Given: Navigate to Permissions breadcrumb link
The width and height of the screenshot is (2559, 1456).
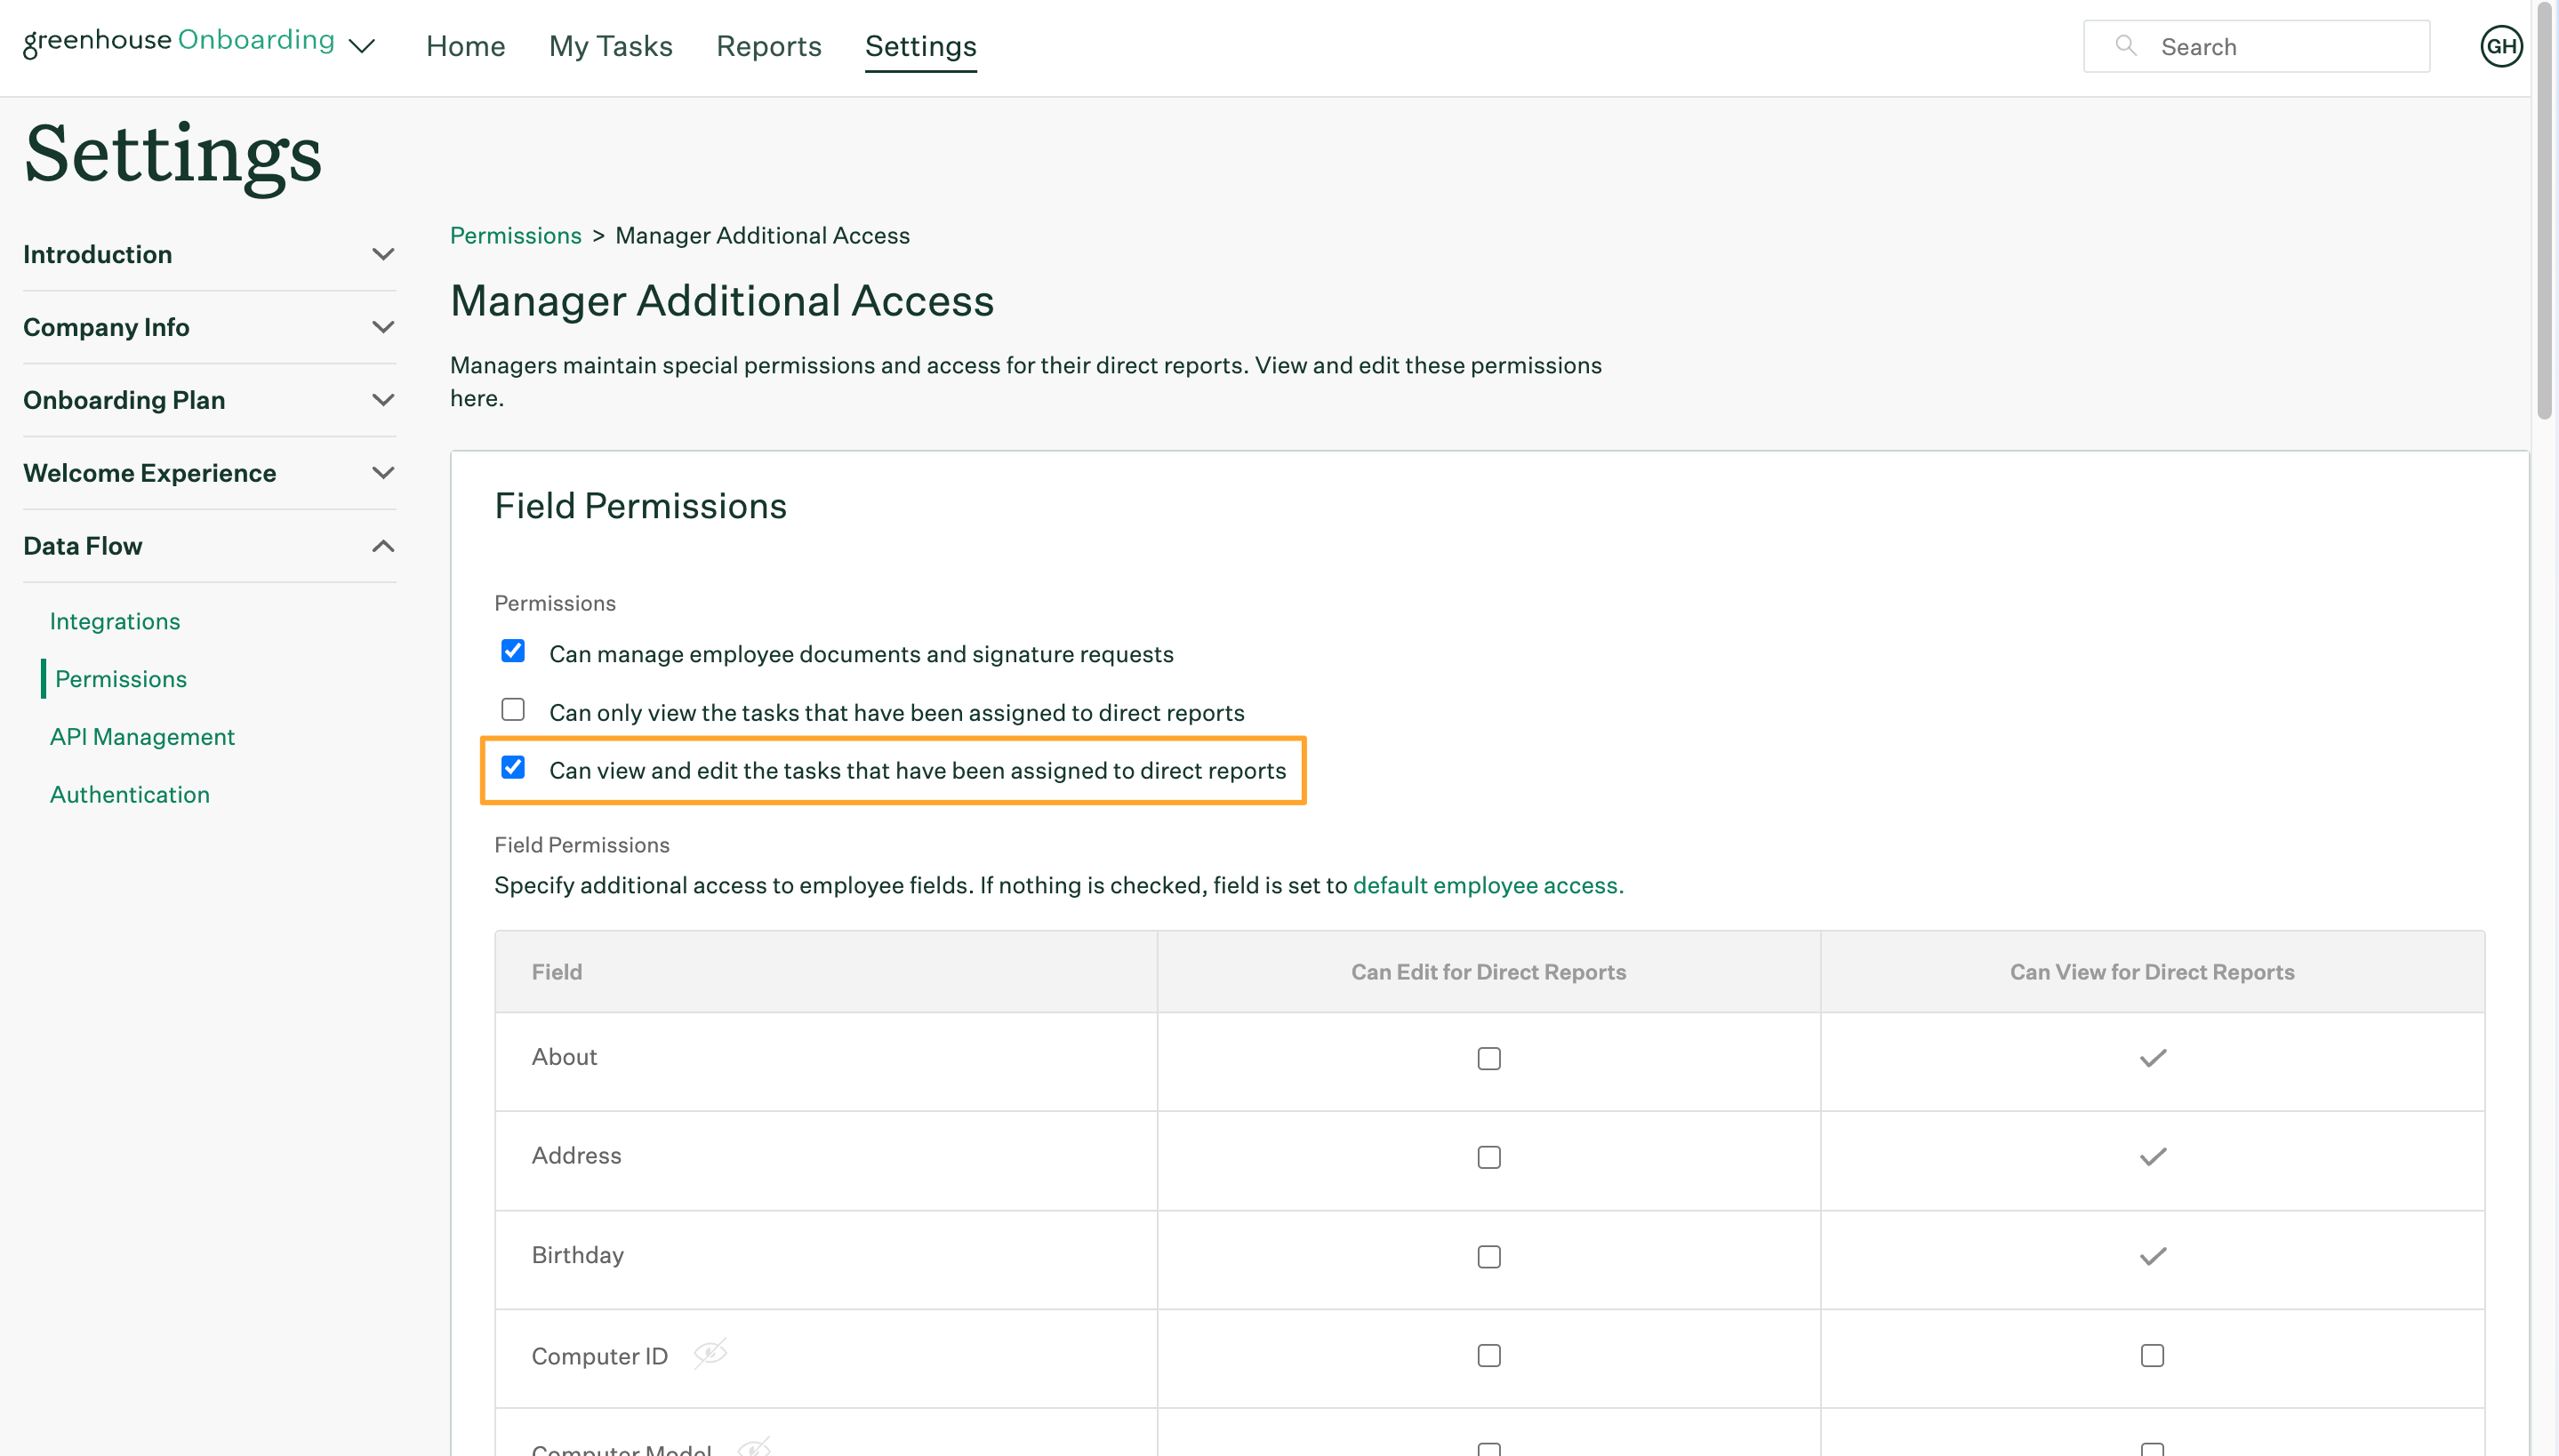Looking at the screenshot, I should 515,234.
